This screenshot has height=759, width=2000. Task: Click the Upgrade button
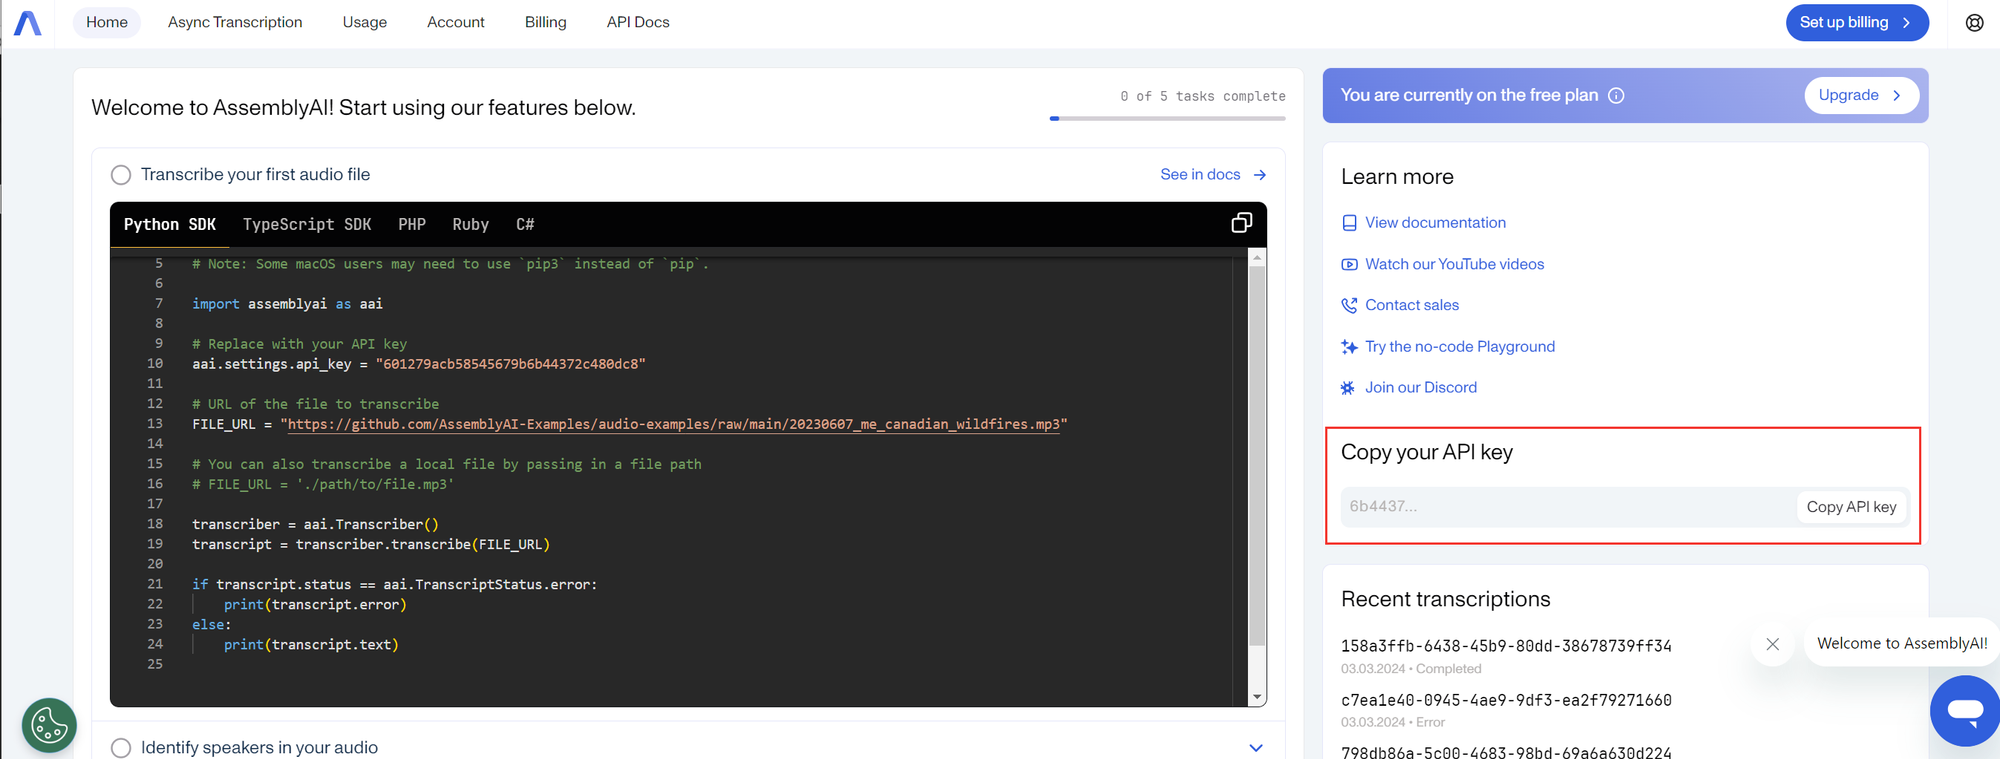click(x=1861, y=95)
